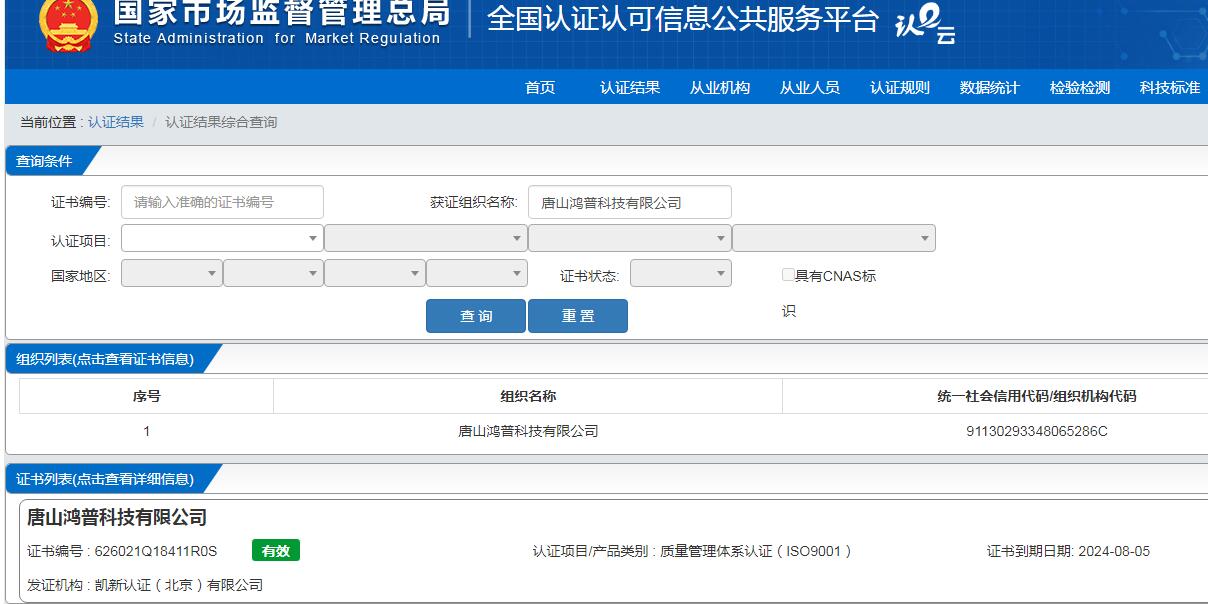Expand the third 认证项目 dropdown

[x=630, y=238]
